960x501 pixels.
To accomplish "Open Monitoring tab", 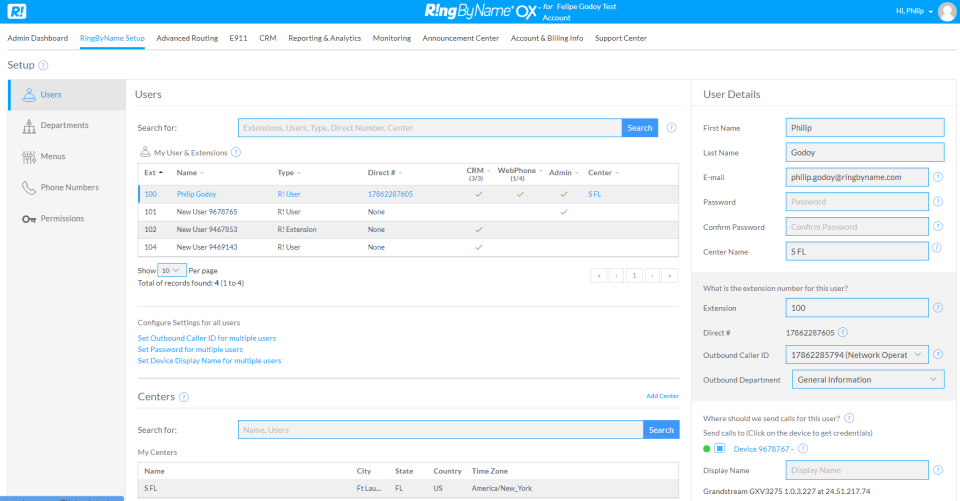I will tap(392, 38).
